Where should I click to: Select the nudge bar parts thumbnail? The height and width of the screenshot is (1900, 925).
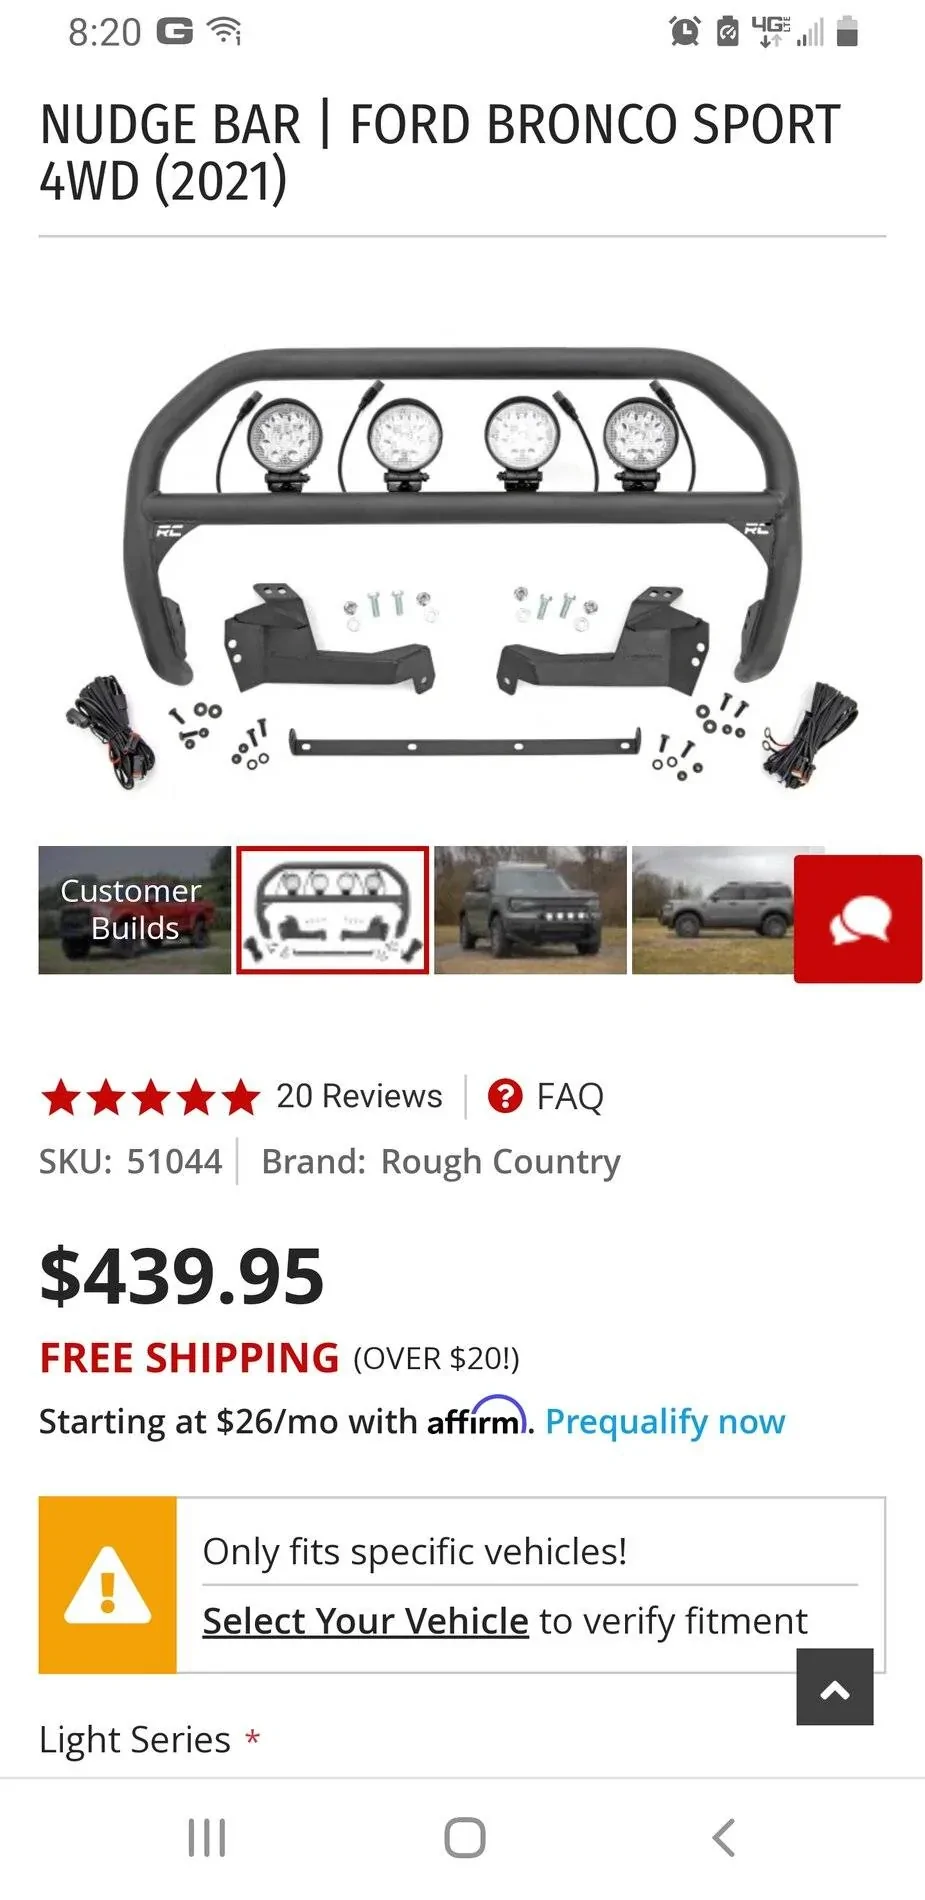[x=333, y=910]
